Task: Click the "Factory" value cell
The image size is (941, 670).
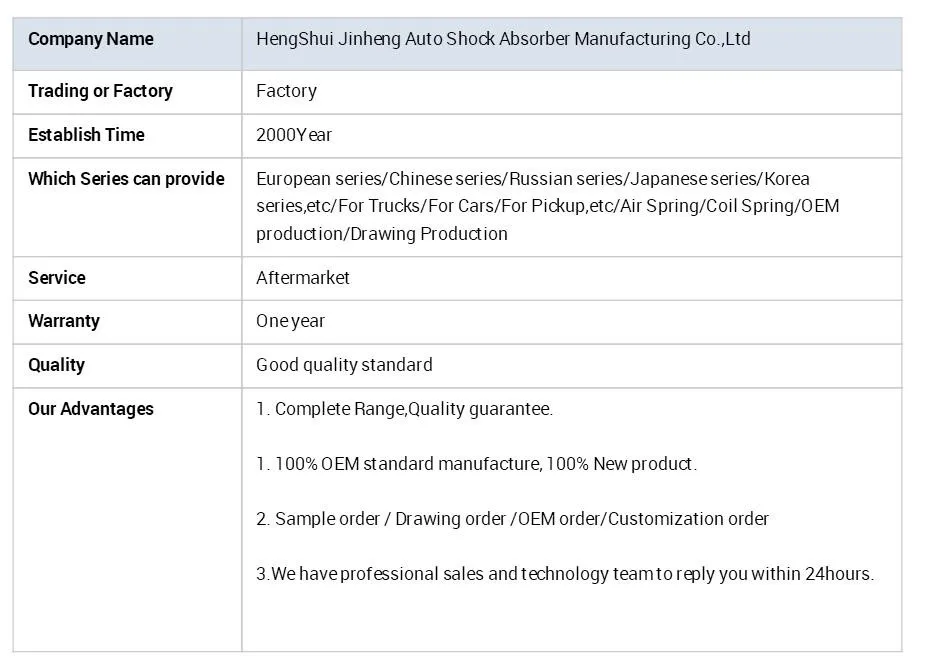Action: tap(286, 91)
